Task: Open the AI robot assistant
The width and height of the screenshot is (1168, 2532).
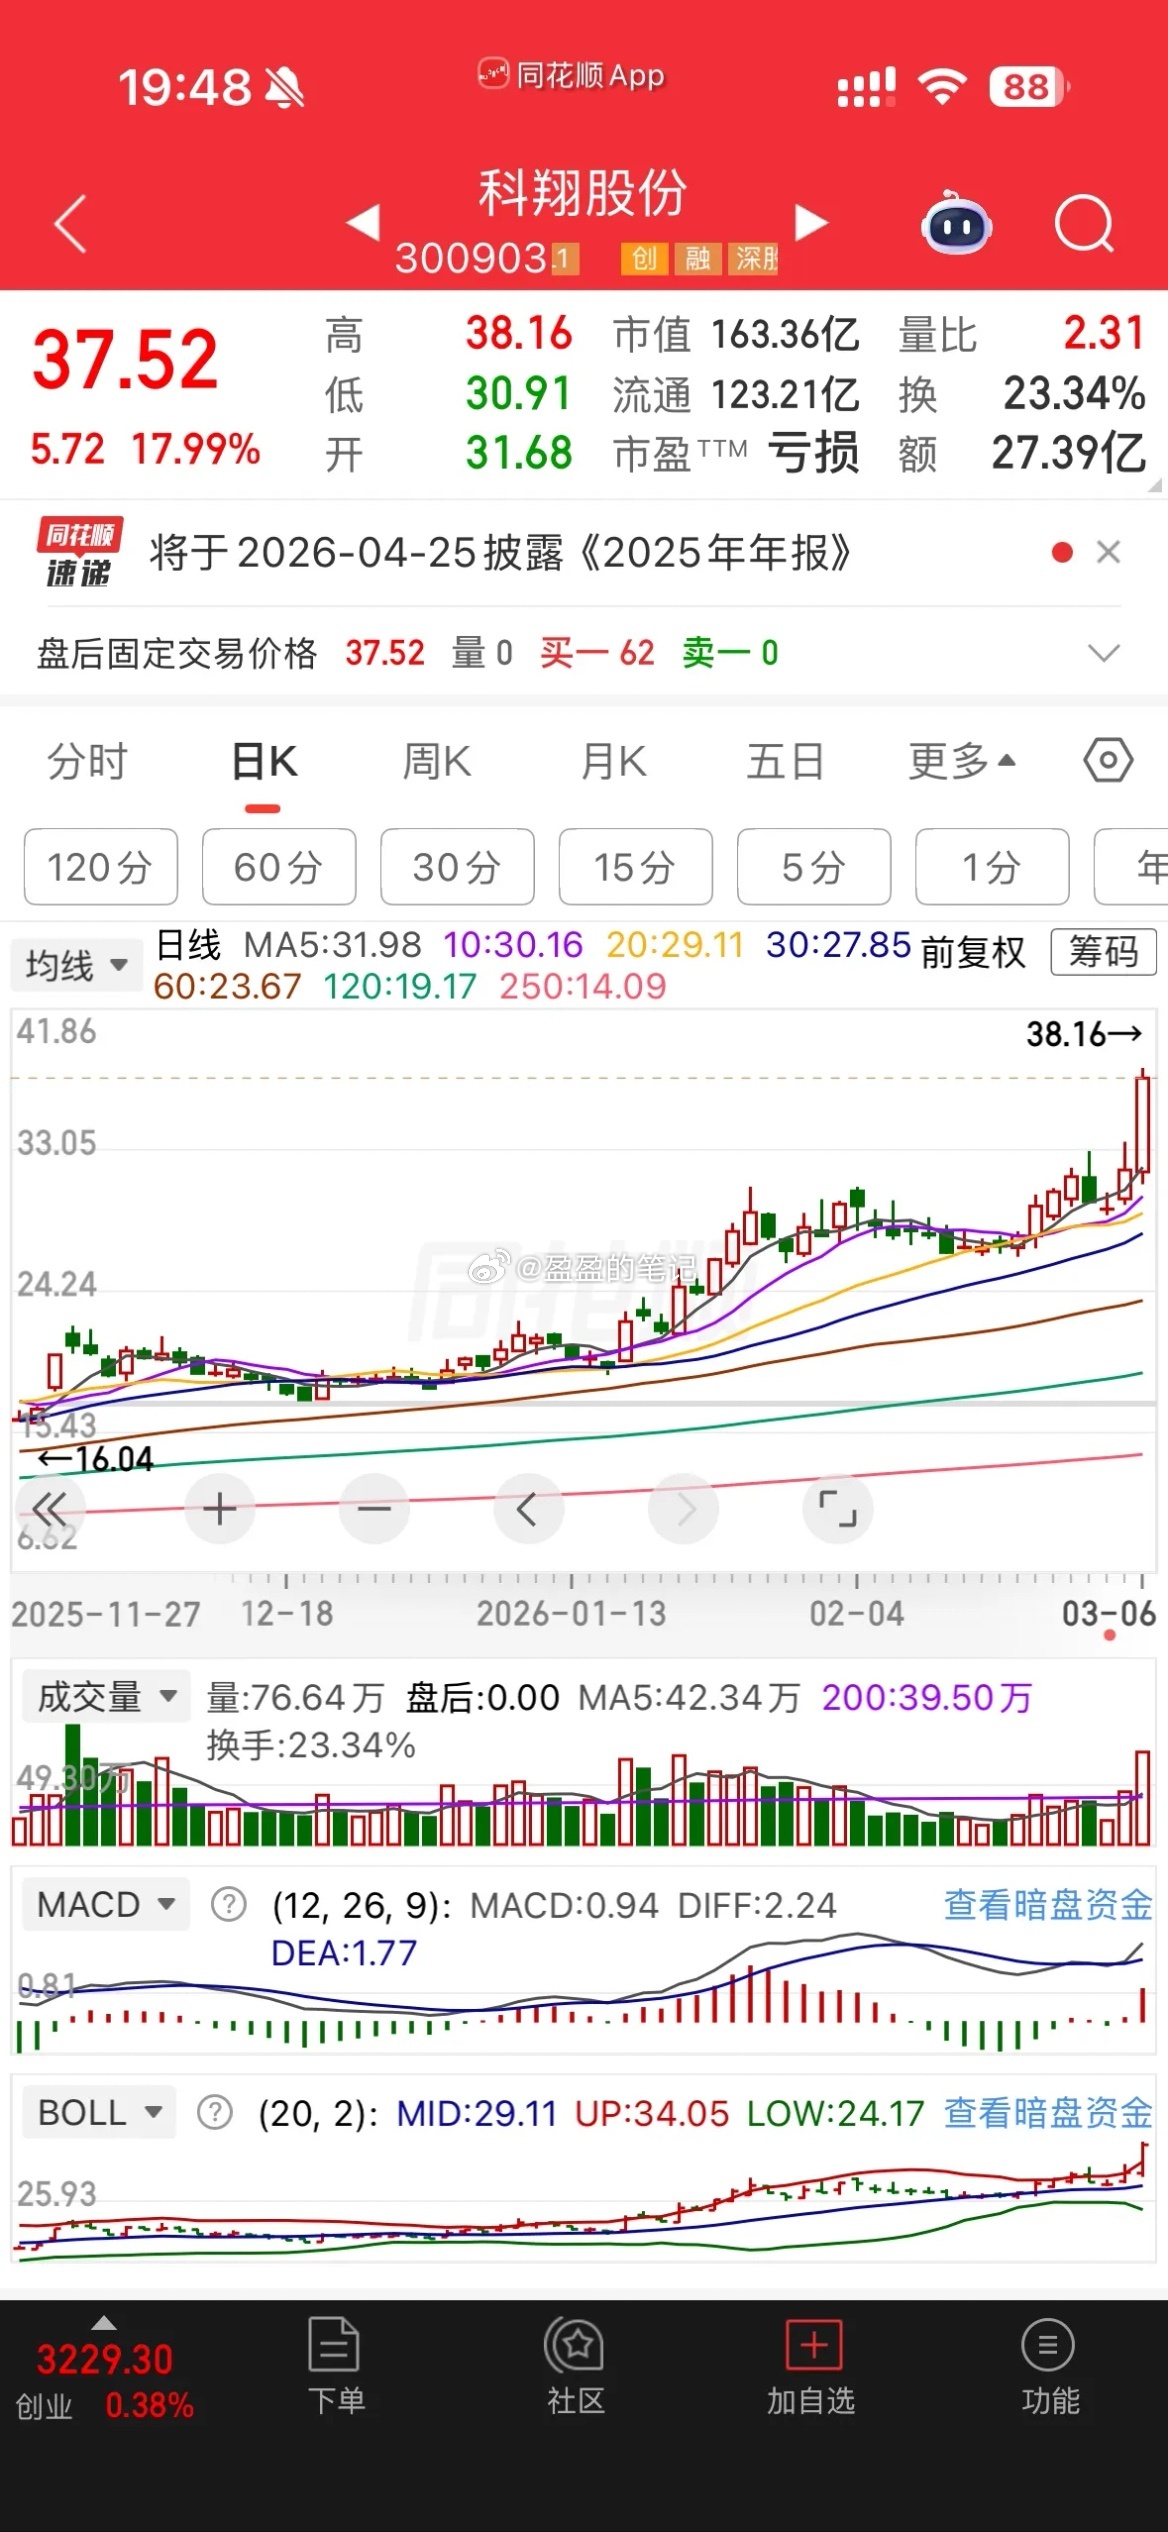Action: point(956,224)
